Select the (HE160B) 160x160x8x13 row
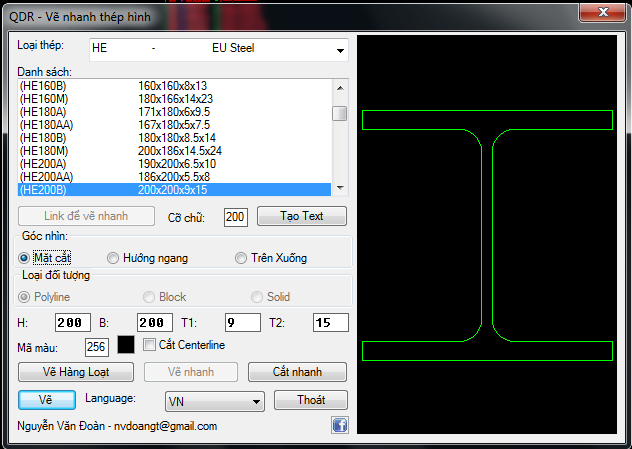This screenshot has height=449, width=632. (x=175, y=86)
